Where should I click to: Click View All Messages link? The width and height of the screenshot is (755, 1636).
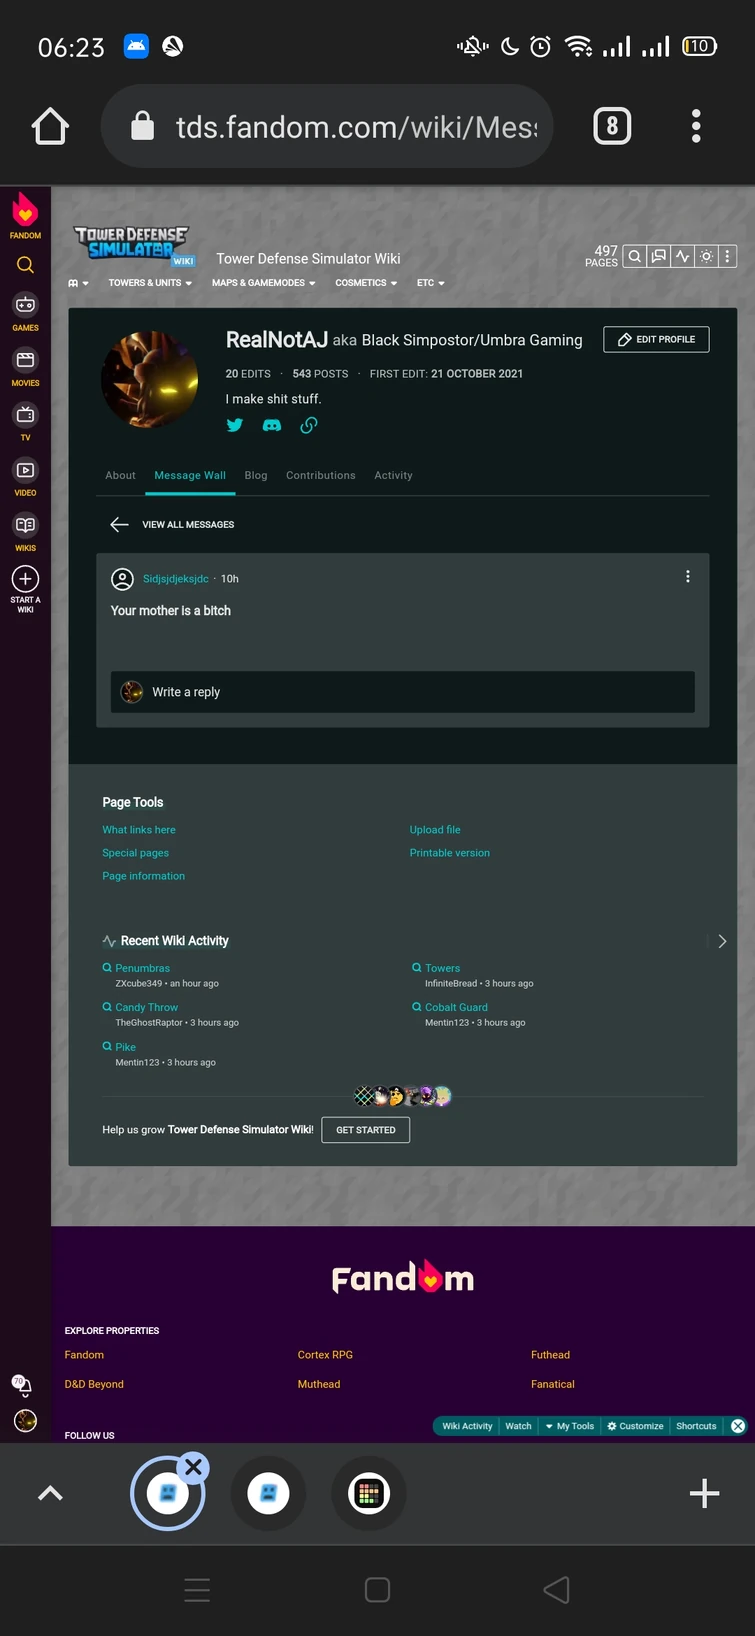pyautogui.click(x=188, y=524)
